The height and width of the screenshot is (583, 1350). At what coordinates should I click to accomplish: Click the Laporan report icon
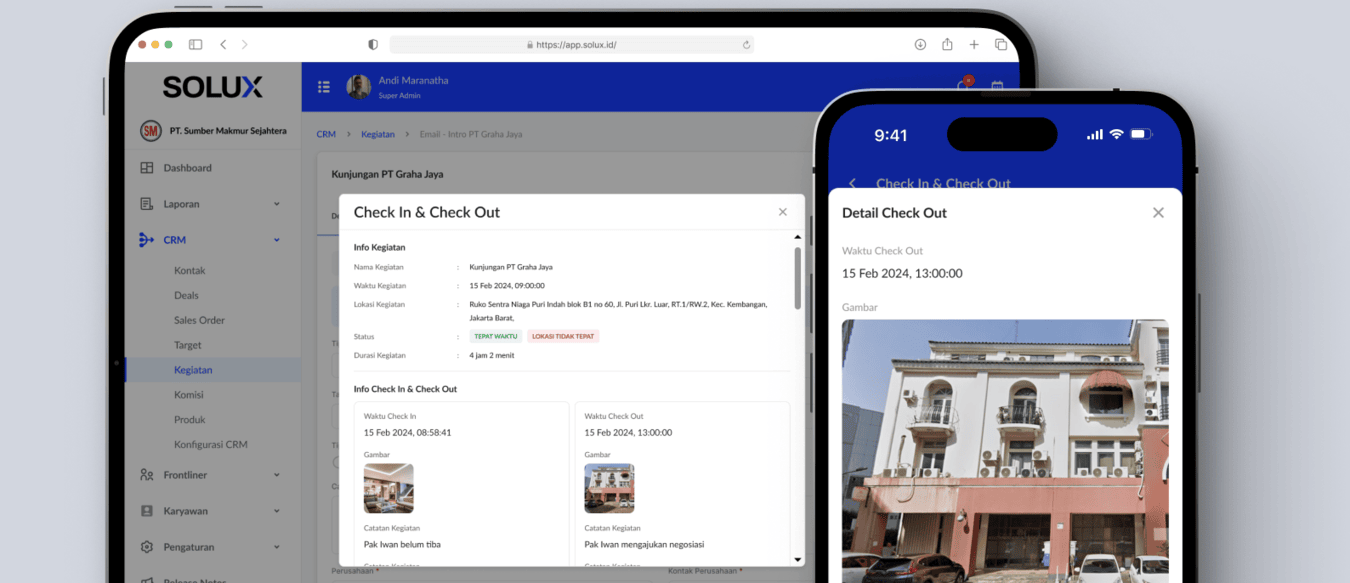pos(147,204)
